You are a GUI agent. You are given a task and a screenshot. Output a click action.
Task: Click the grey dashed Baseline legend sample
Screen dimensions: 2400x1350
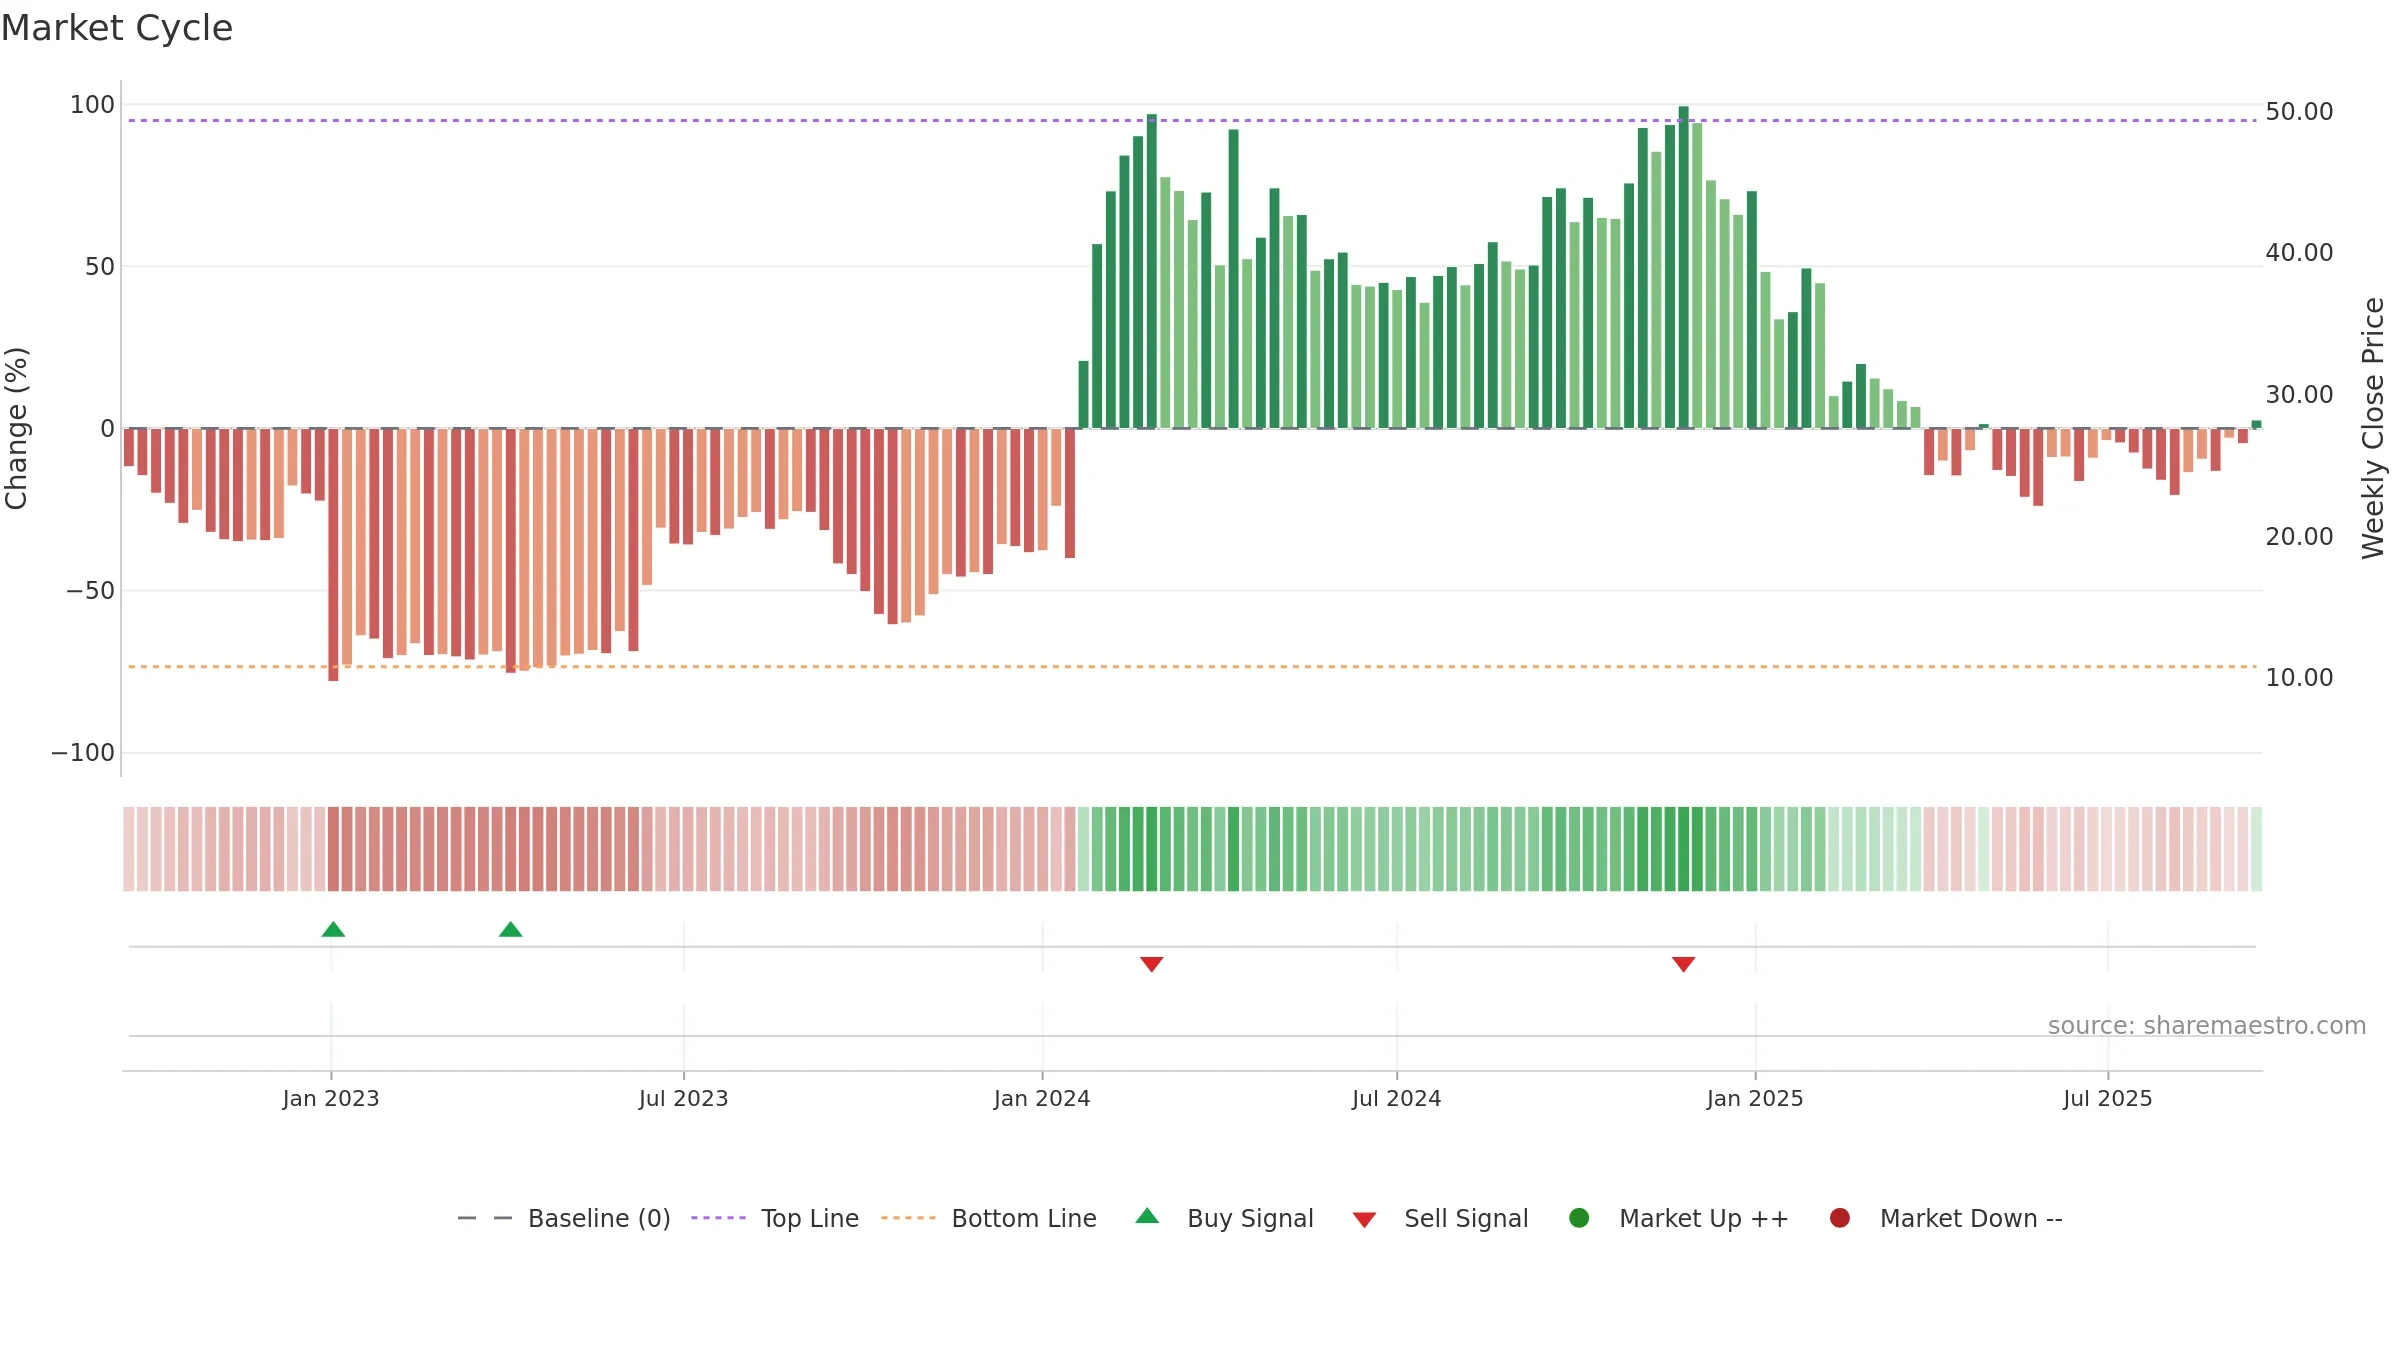pyautogui.click(x=485, y=1218)
